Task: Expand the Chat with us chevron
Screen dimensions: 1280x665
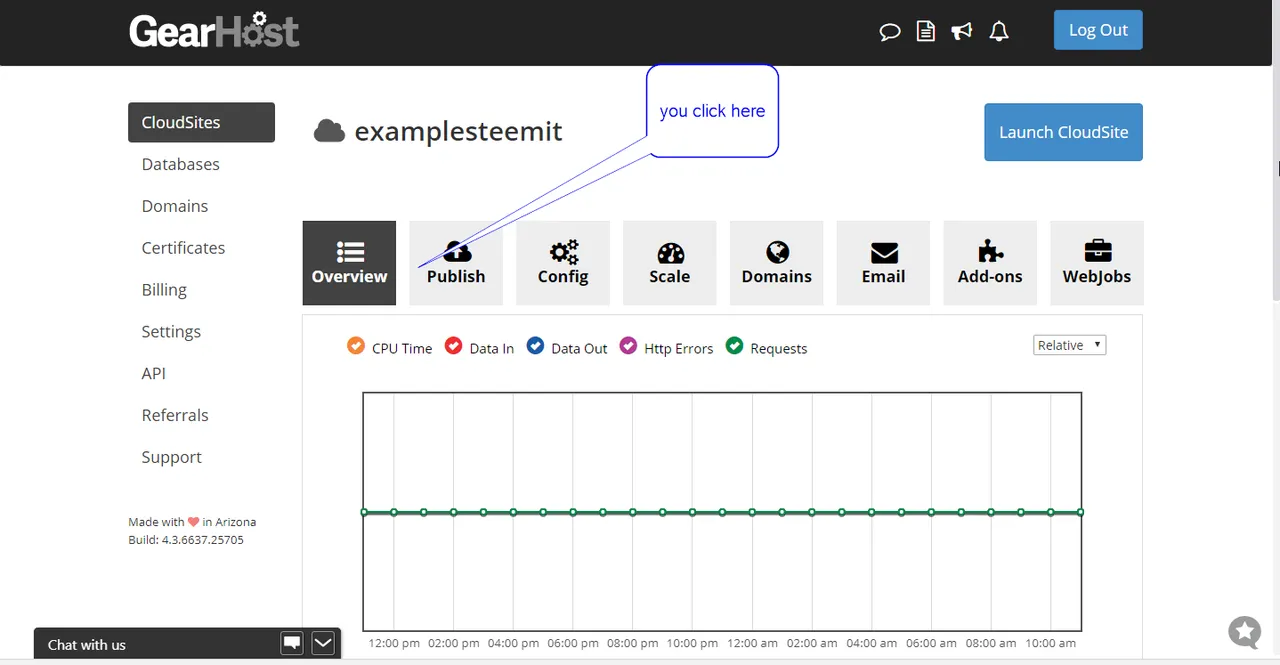Action: pyautogui.click(x=323, y=643)
